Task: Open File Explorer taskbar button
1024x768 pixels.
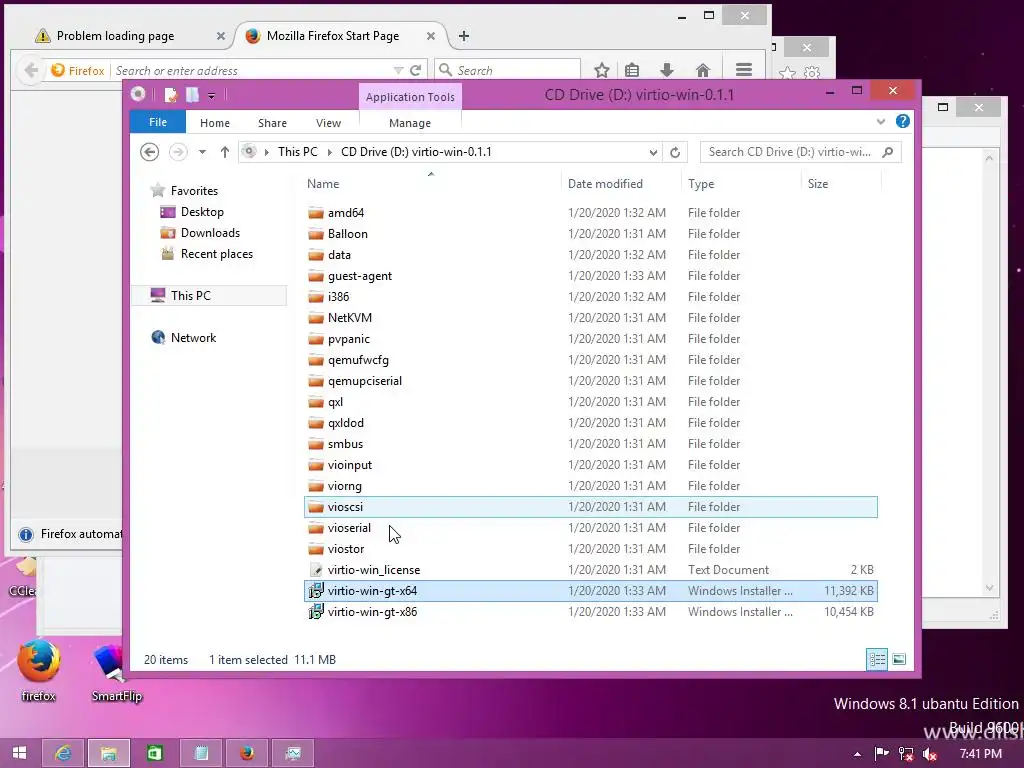Action: [109, 754]
